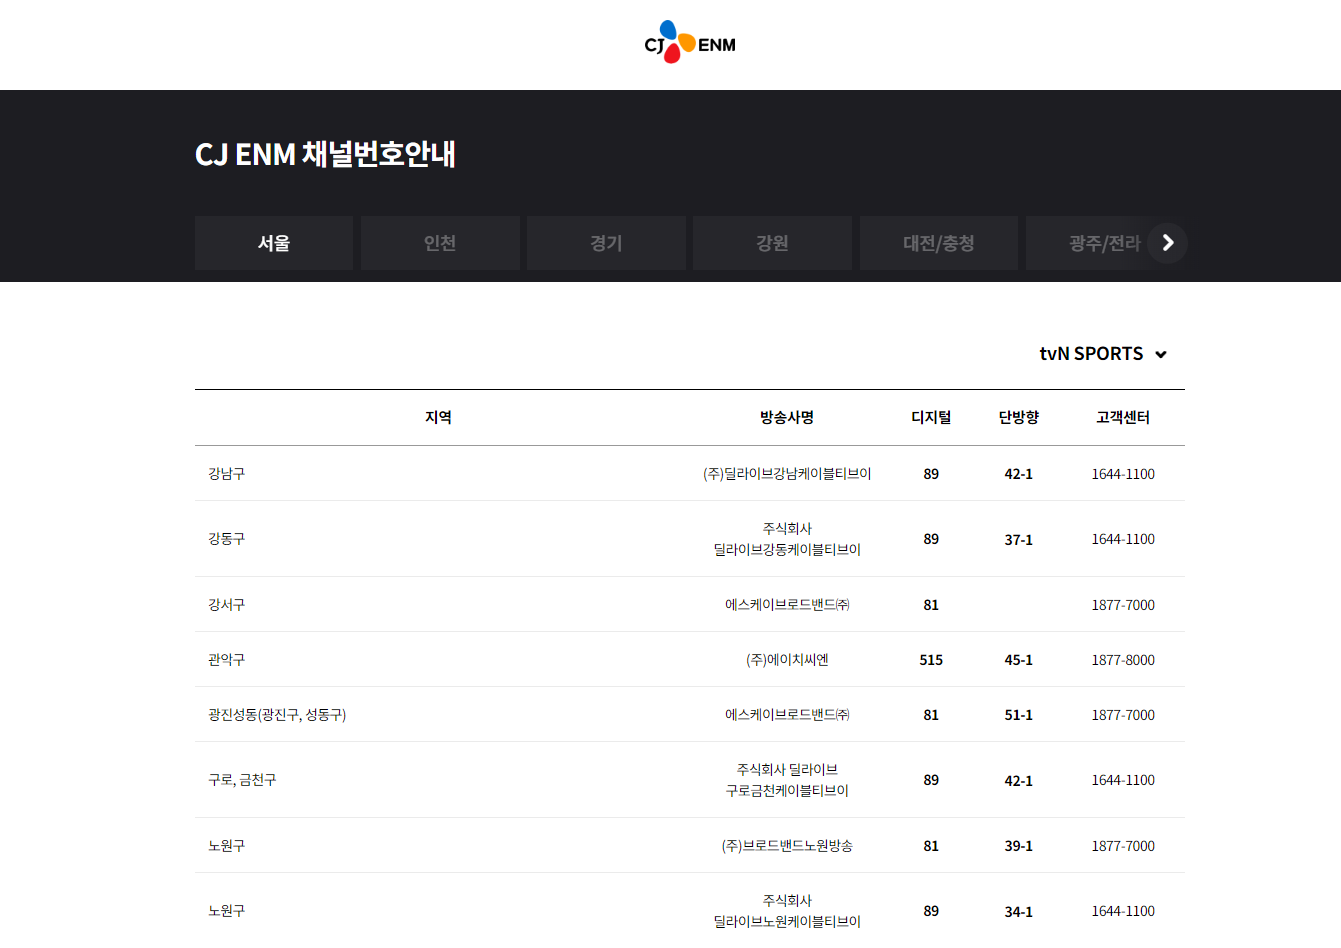
Task: Click the 고객센터 column header
Action: point(1123,417)
